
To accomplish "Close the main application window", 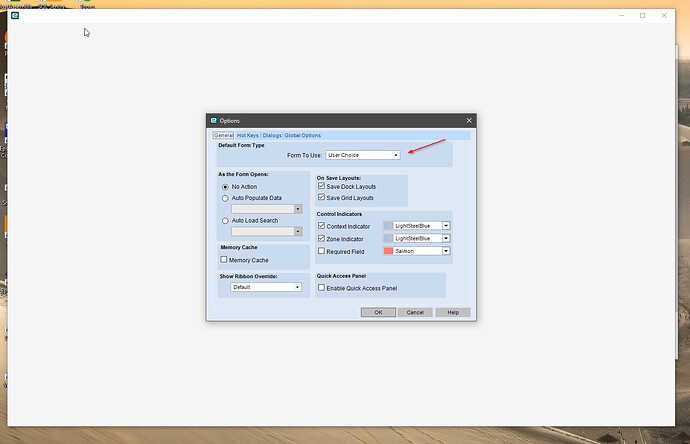I will (664, 15).
